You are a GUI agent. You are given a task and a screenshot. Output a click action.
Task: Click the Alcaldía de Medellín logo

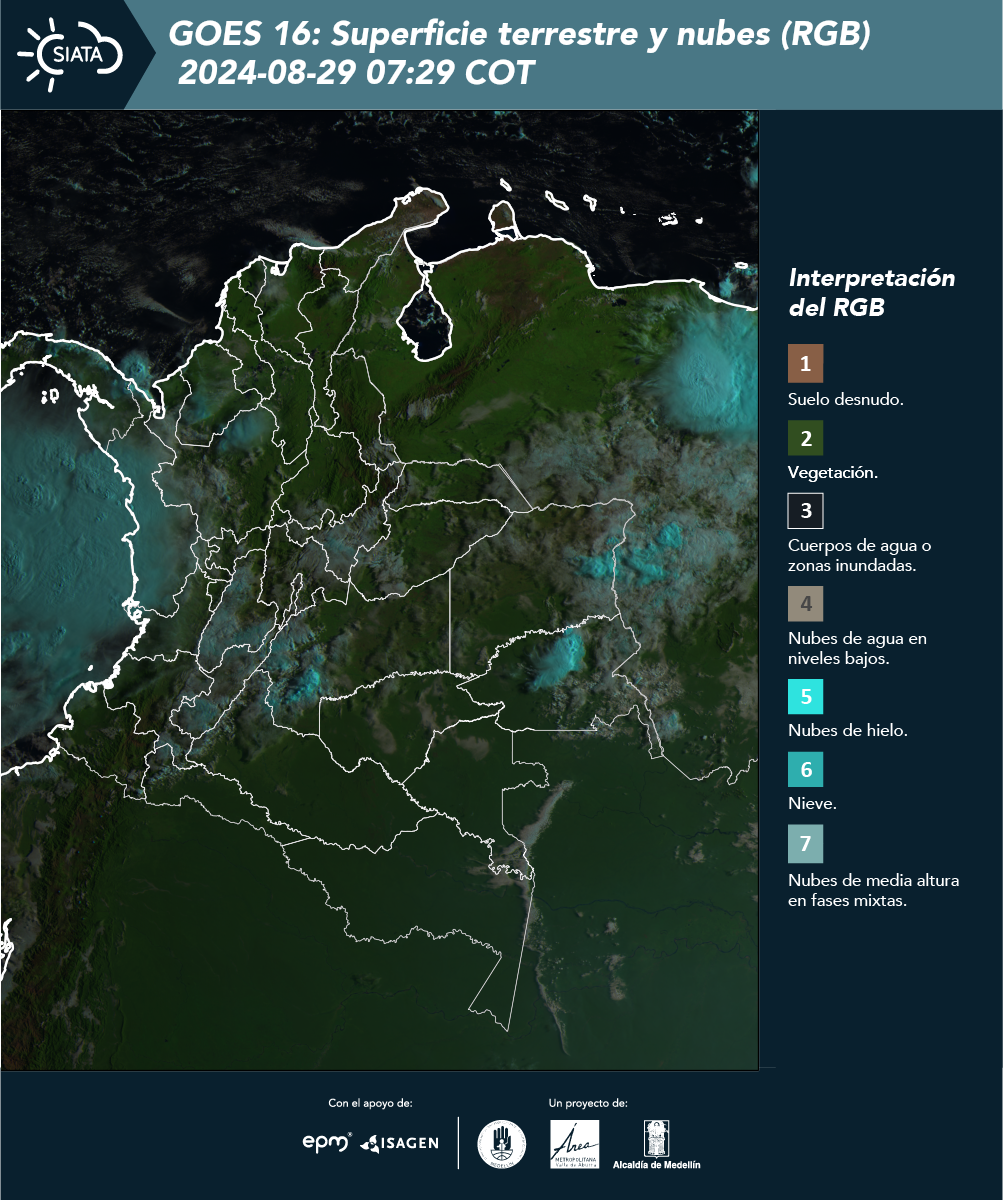(656, 1144)
